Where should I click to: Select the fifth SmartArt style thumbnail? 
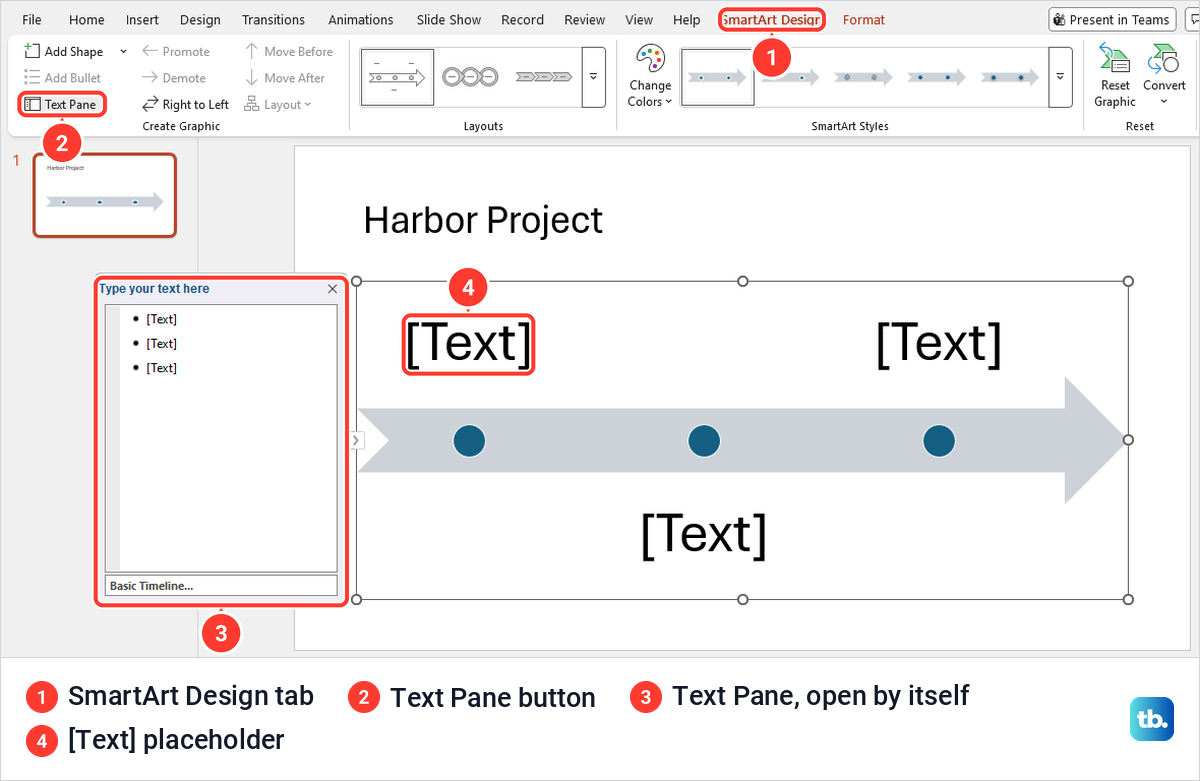point(1008,77)
